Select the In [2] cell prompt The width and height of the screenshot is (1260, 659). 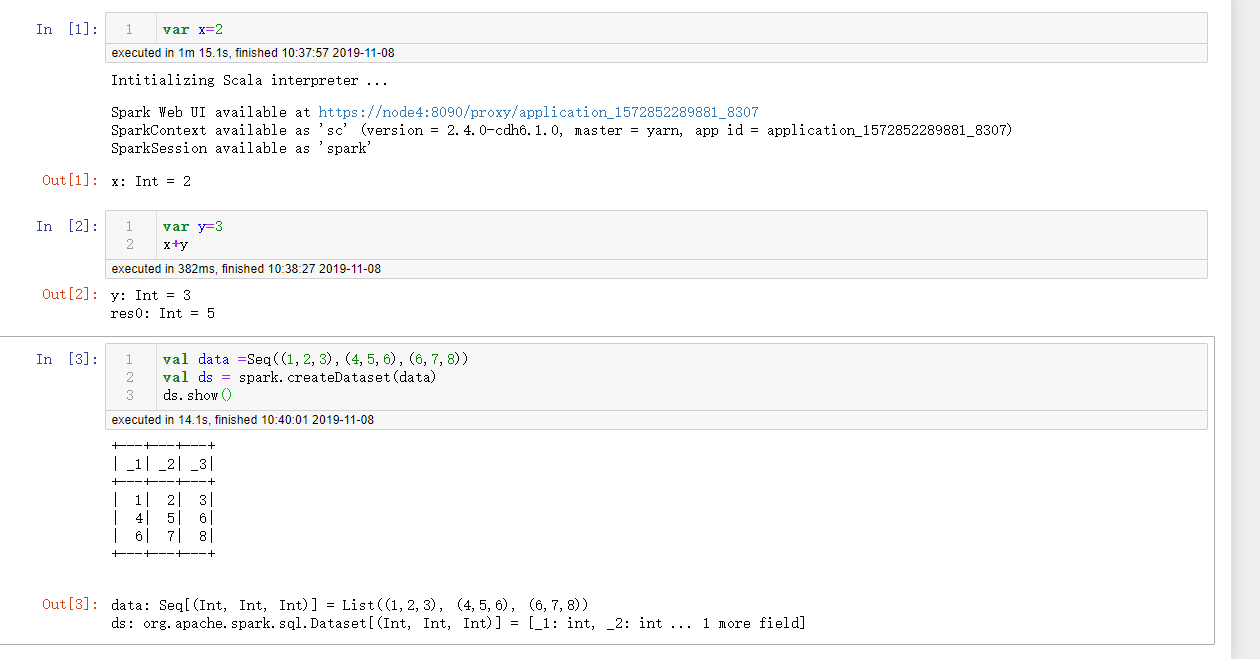67,226
